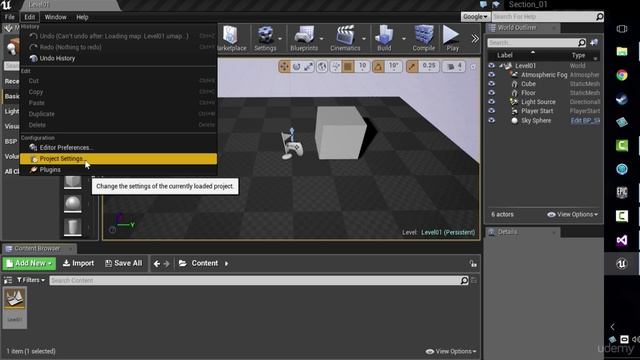The width and height of the screenshot is (640, 360).
Task: Toggle scale snapping icon
Action: coord(412,66)
